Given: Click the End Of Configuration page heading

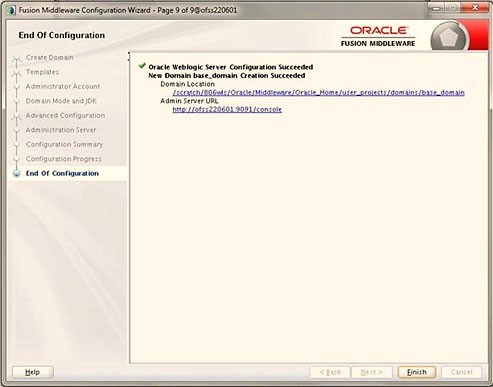Looking at the screenshot, I should 62,35.
